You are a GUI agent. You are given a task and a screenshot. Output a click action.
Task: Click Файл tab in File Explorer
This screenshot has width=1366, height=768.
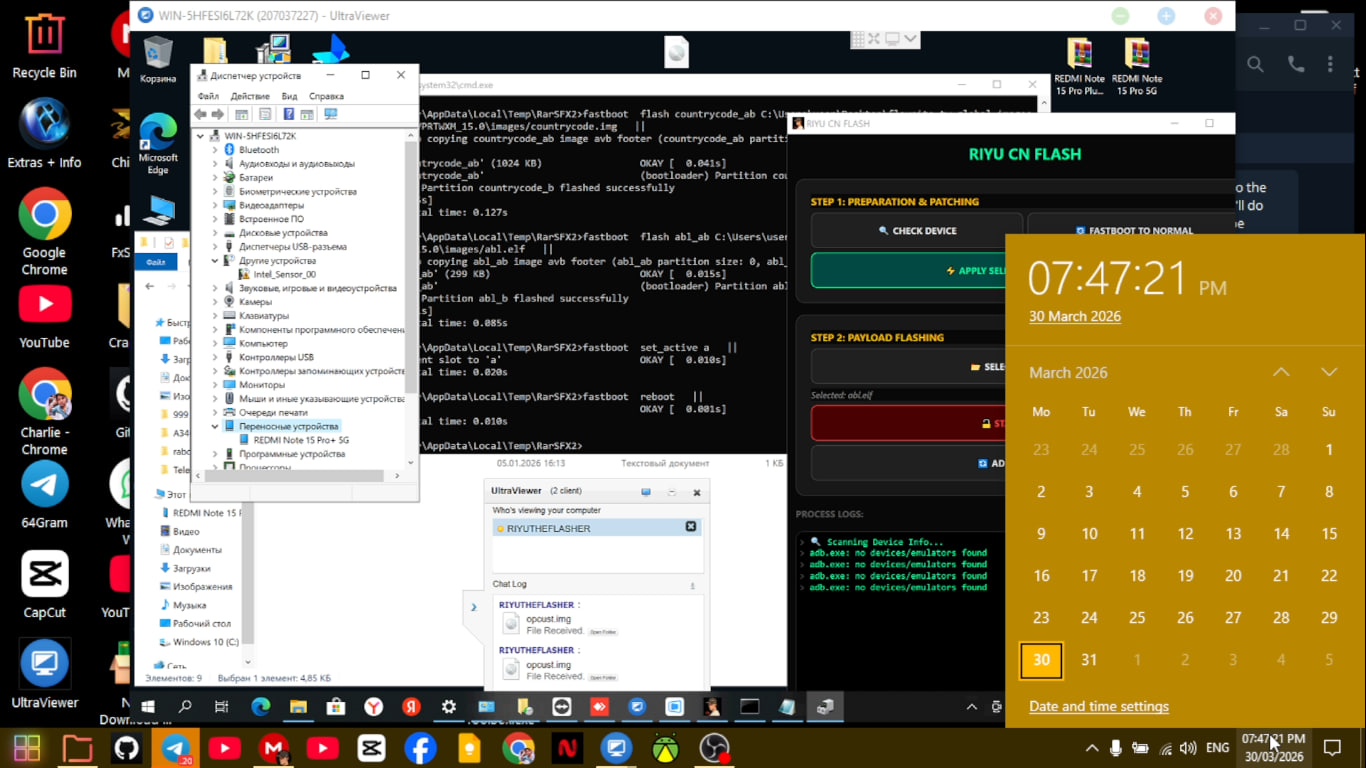coord(156,262)
